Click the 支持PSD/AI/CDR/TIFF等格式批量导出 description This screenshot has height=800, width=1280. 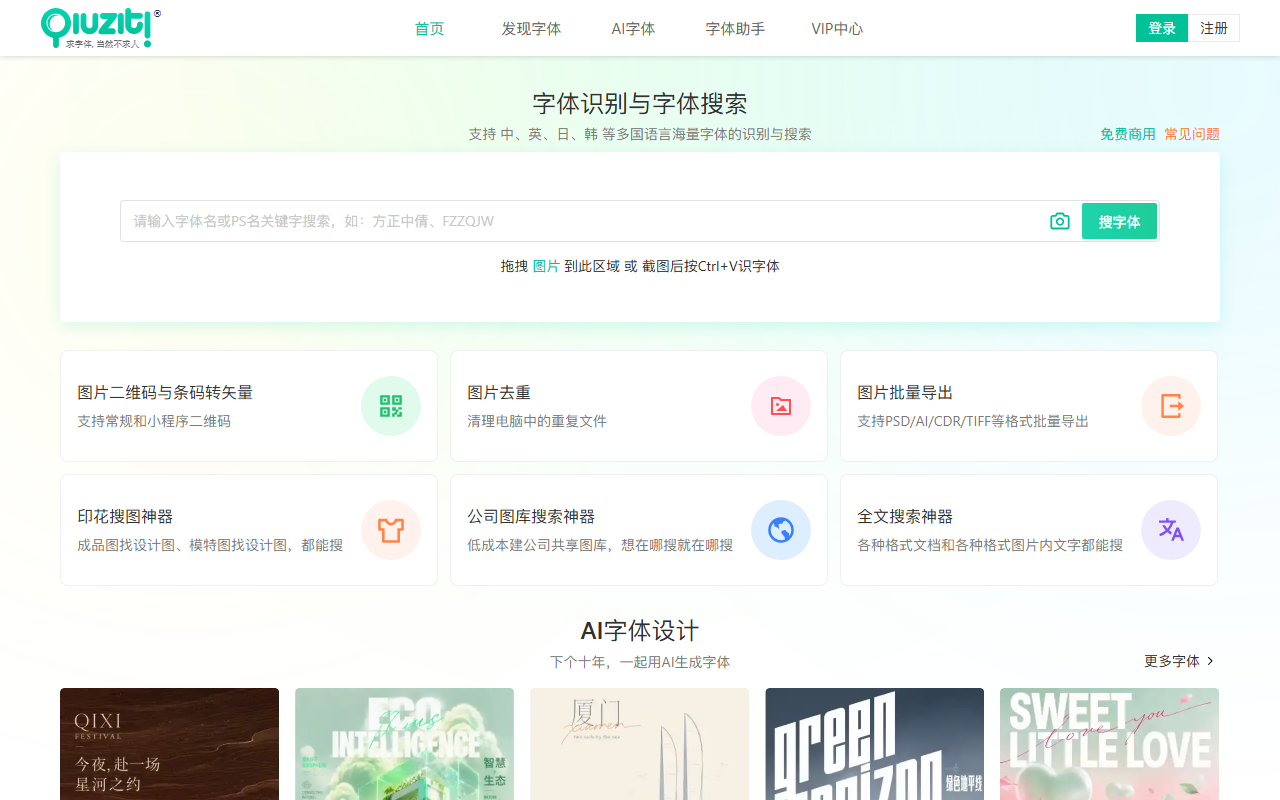(x=973, y=421)
